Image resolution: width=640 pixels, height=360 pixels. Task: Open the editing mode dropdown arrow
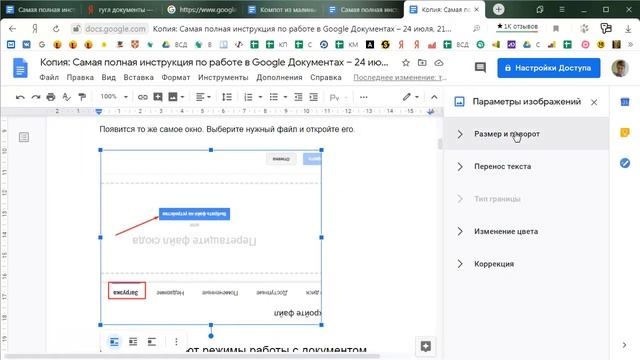pos(417,97)
